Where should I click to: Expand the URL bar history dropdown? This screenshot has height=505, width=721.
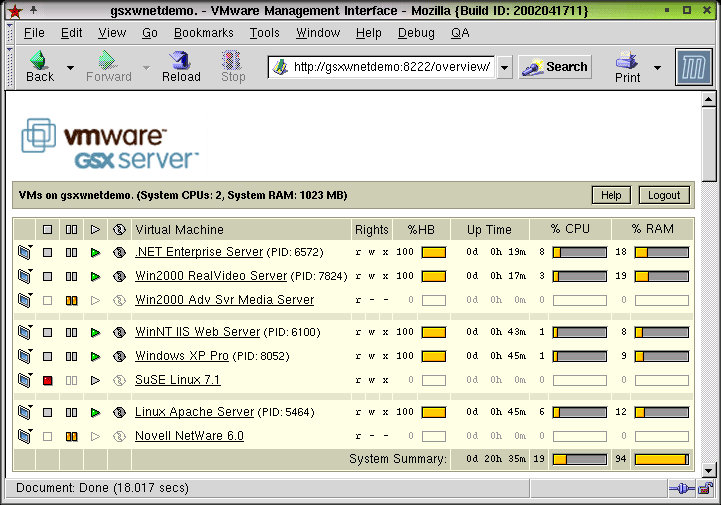504,68
